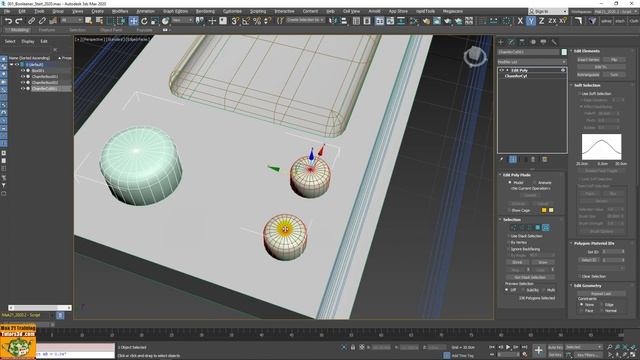Hide Box001 with its eye icon
The width and height of the screenshot is (640, 360).
pyautogui.click(x=22, y=71)
